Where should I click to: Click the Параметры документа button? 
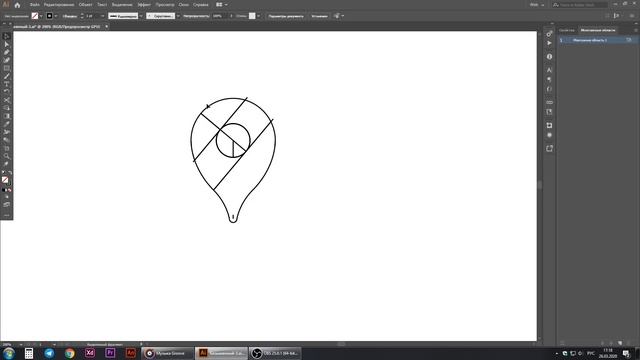(286, 16)
